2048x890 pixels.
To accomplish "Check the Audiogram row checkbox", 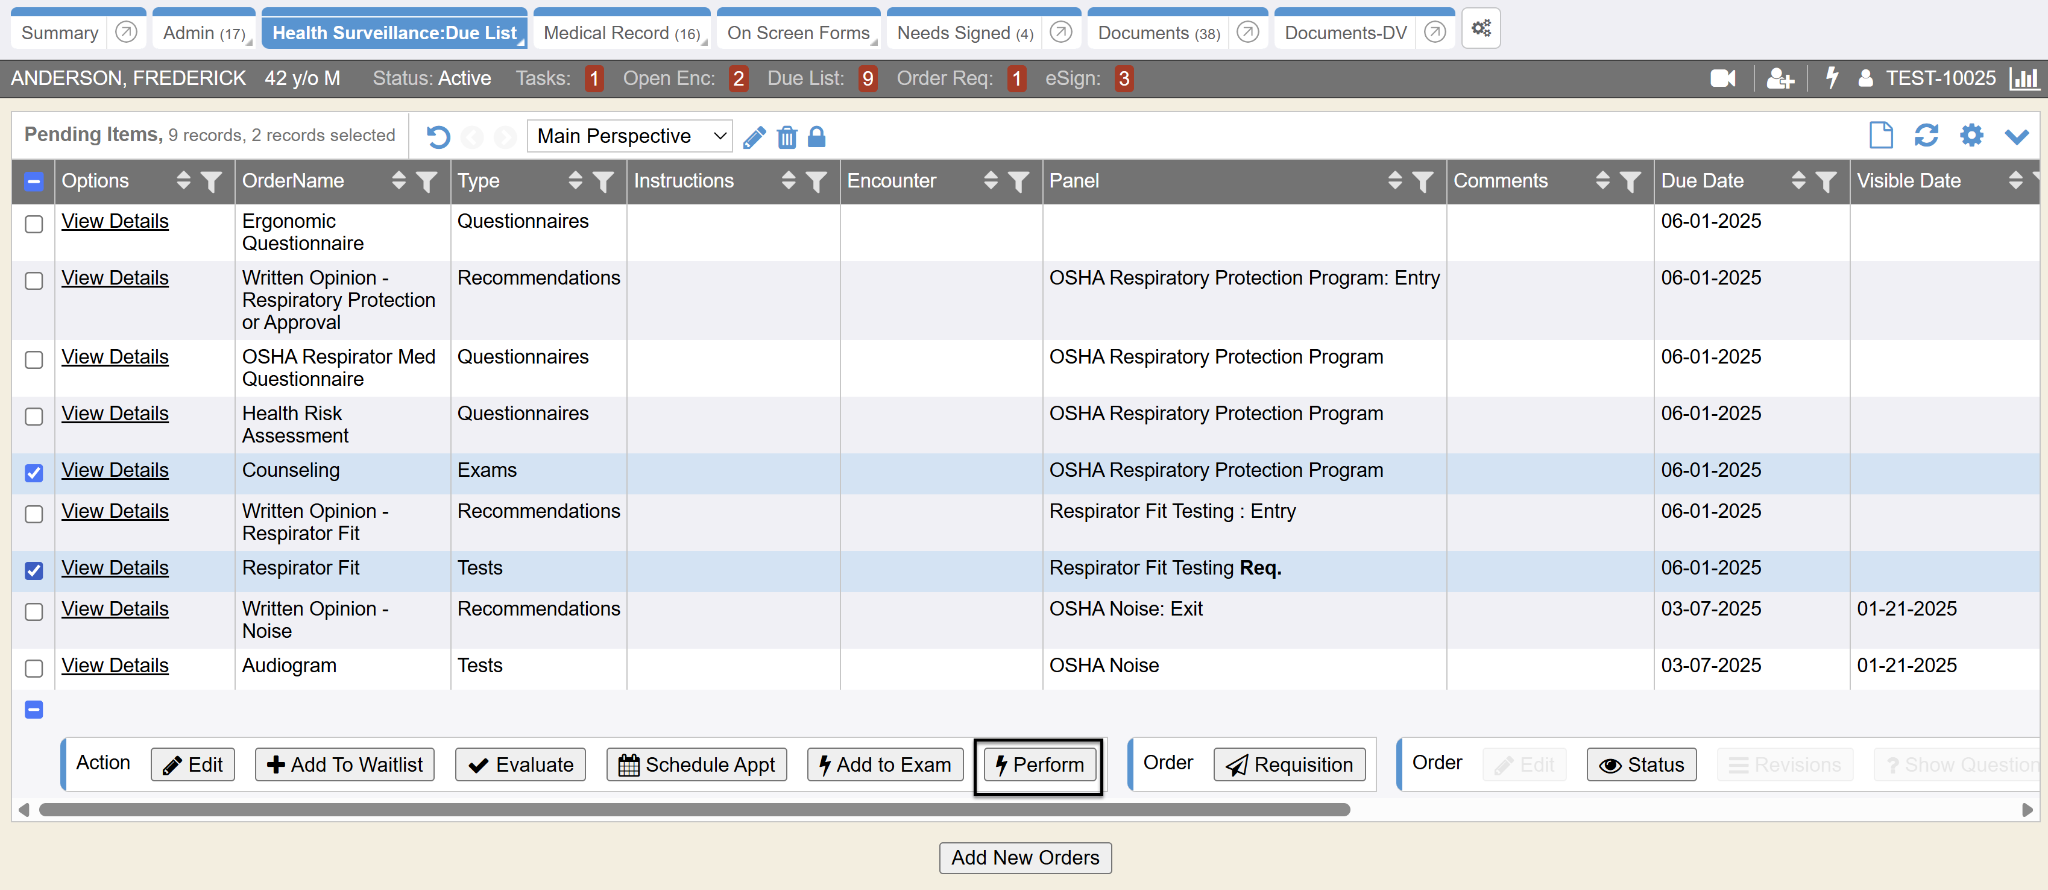I will (34, 668).
